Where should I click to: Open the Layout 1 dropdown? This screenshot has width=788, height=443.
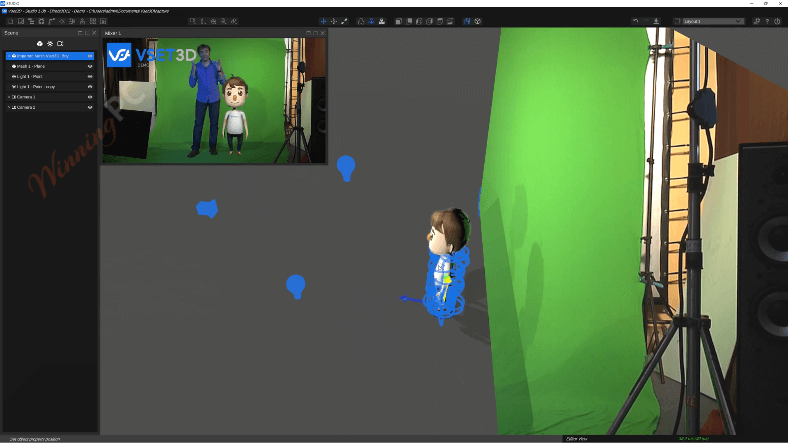tap(712, 21)
